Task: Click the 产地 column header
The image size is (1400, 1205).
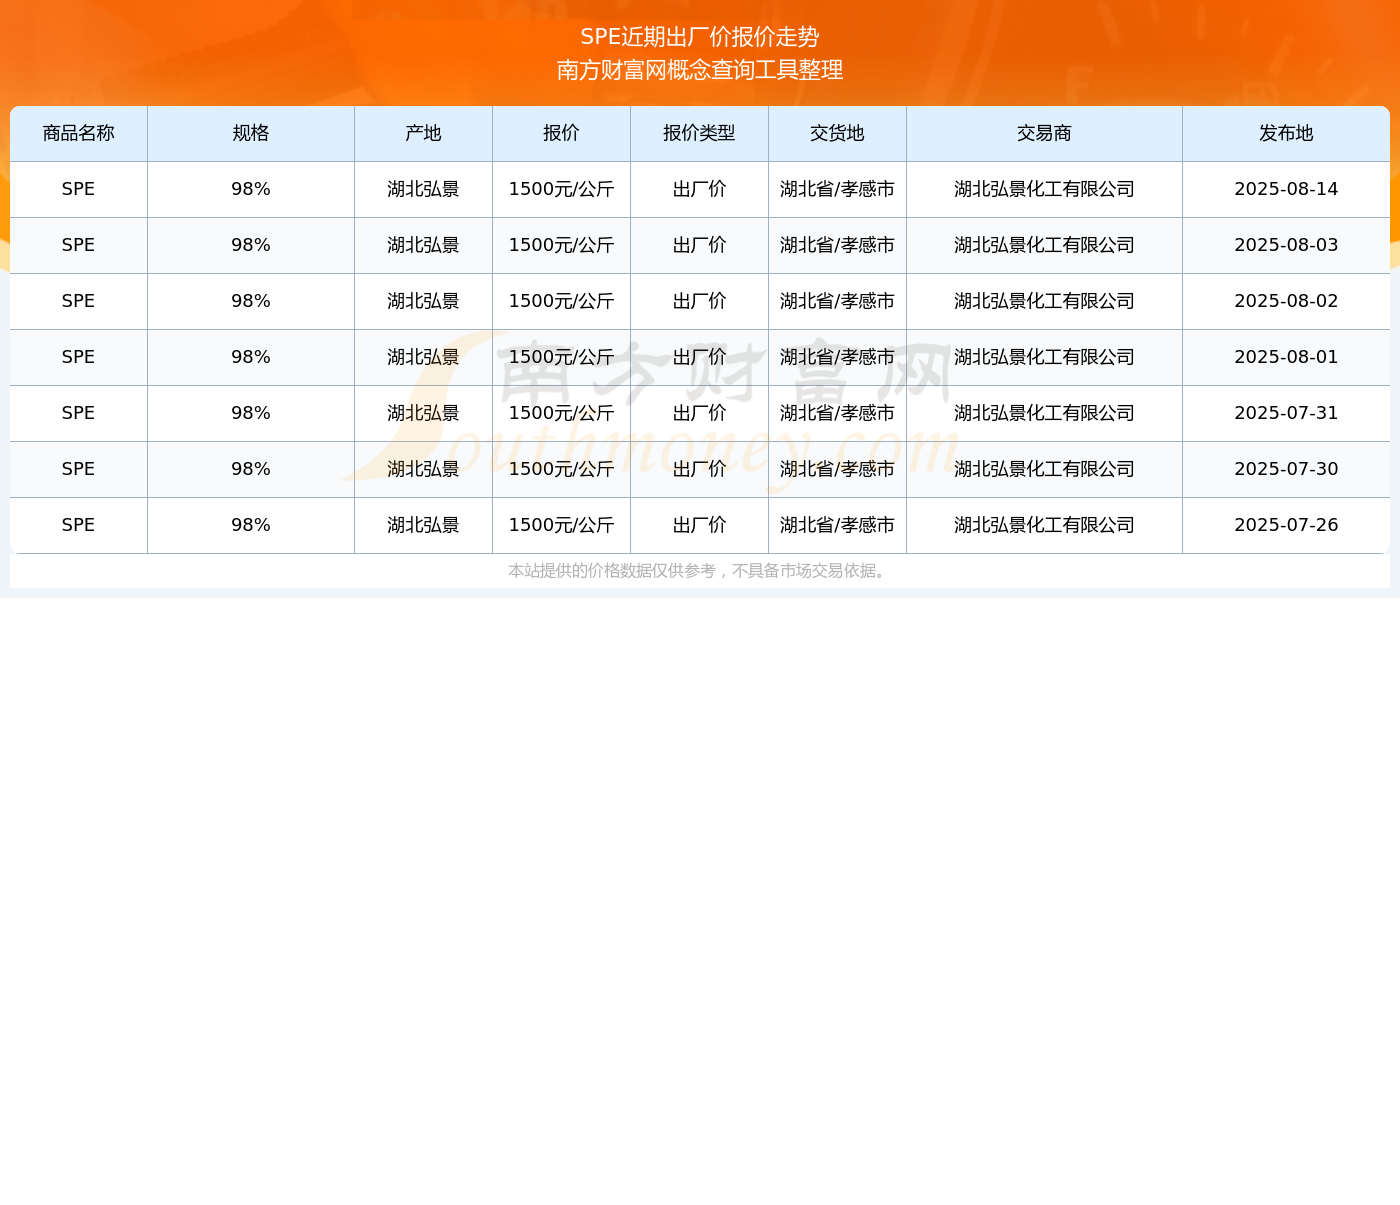Action: pyautogui.click(x=423, y=133)
